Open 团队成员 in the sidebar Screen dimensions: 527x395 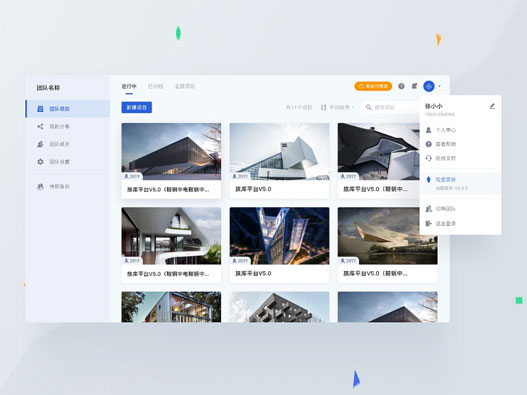[68, 144]
